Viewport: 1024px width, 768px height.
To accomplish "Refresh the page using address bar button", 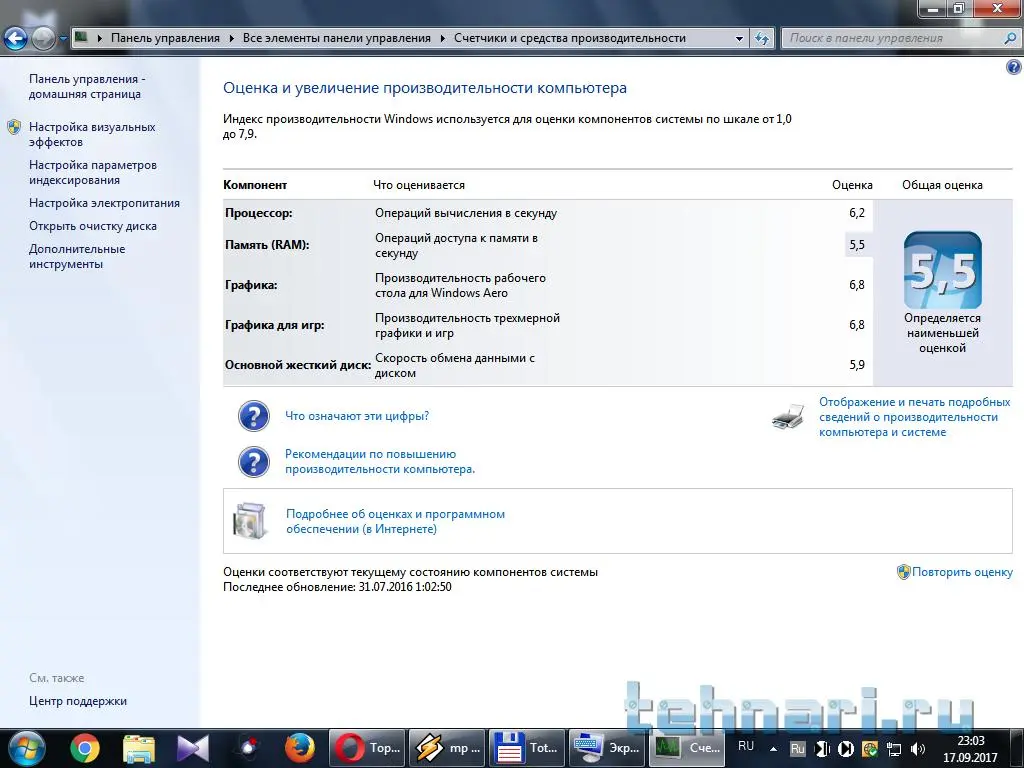I will [x=761, y=39].
